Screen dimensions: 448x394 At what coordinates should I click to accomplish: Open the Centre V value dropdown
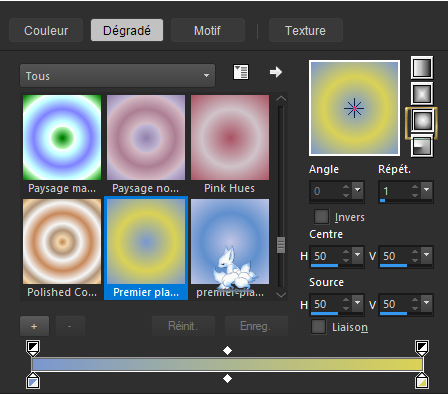tap(427, 256)
